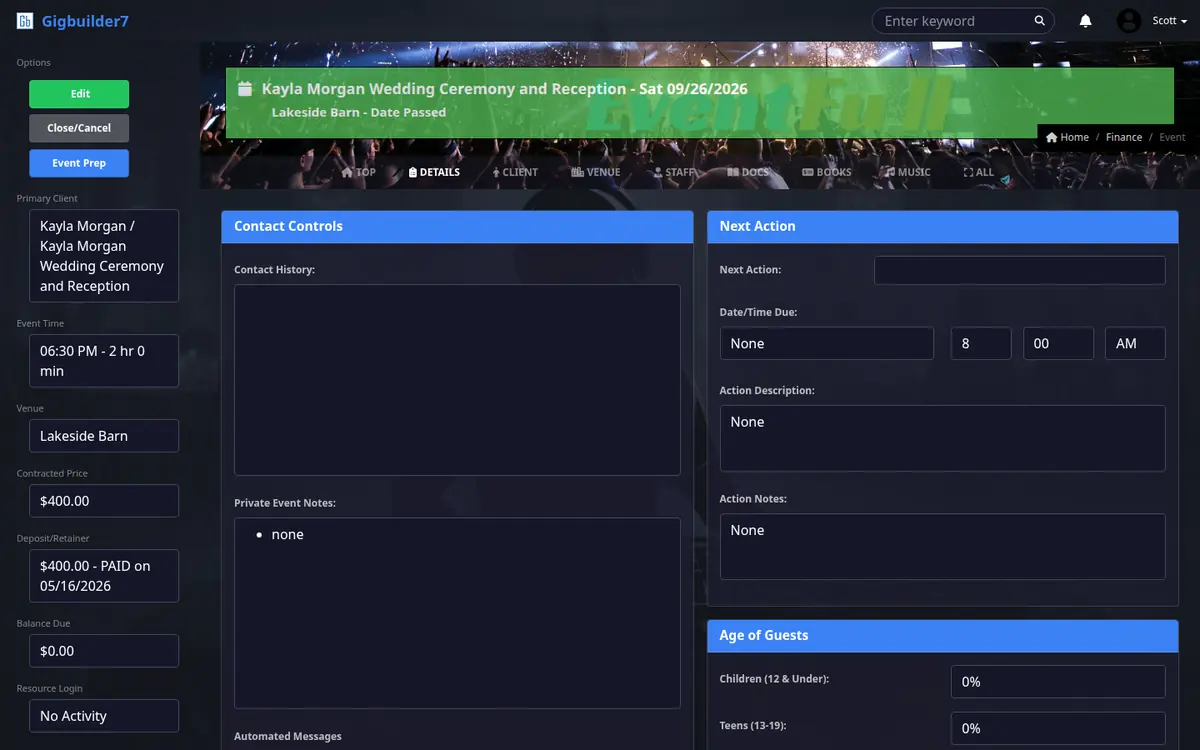Click the search magnifier icon

click(1039, 20)
